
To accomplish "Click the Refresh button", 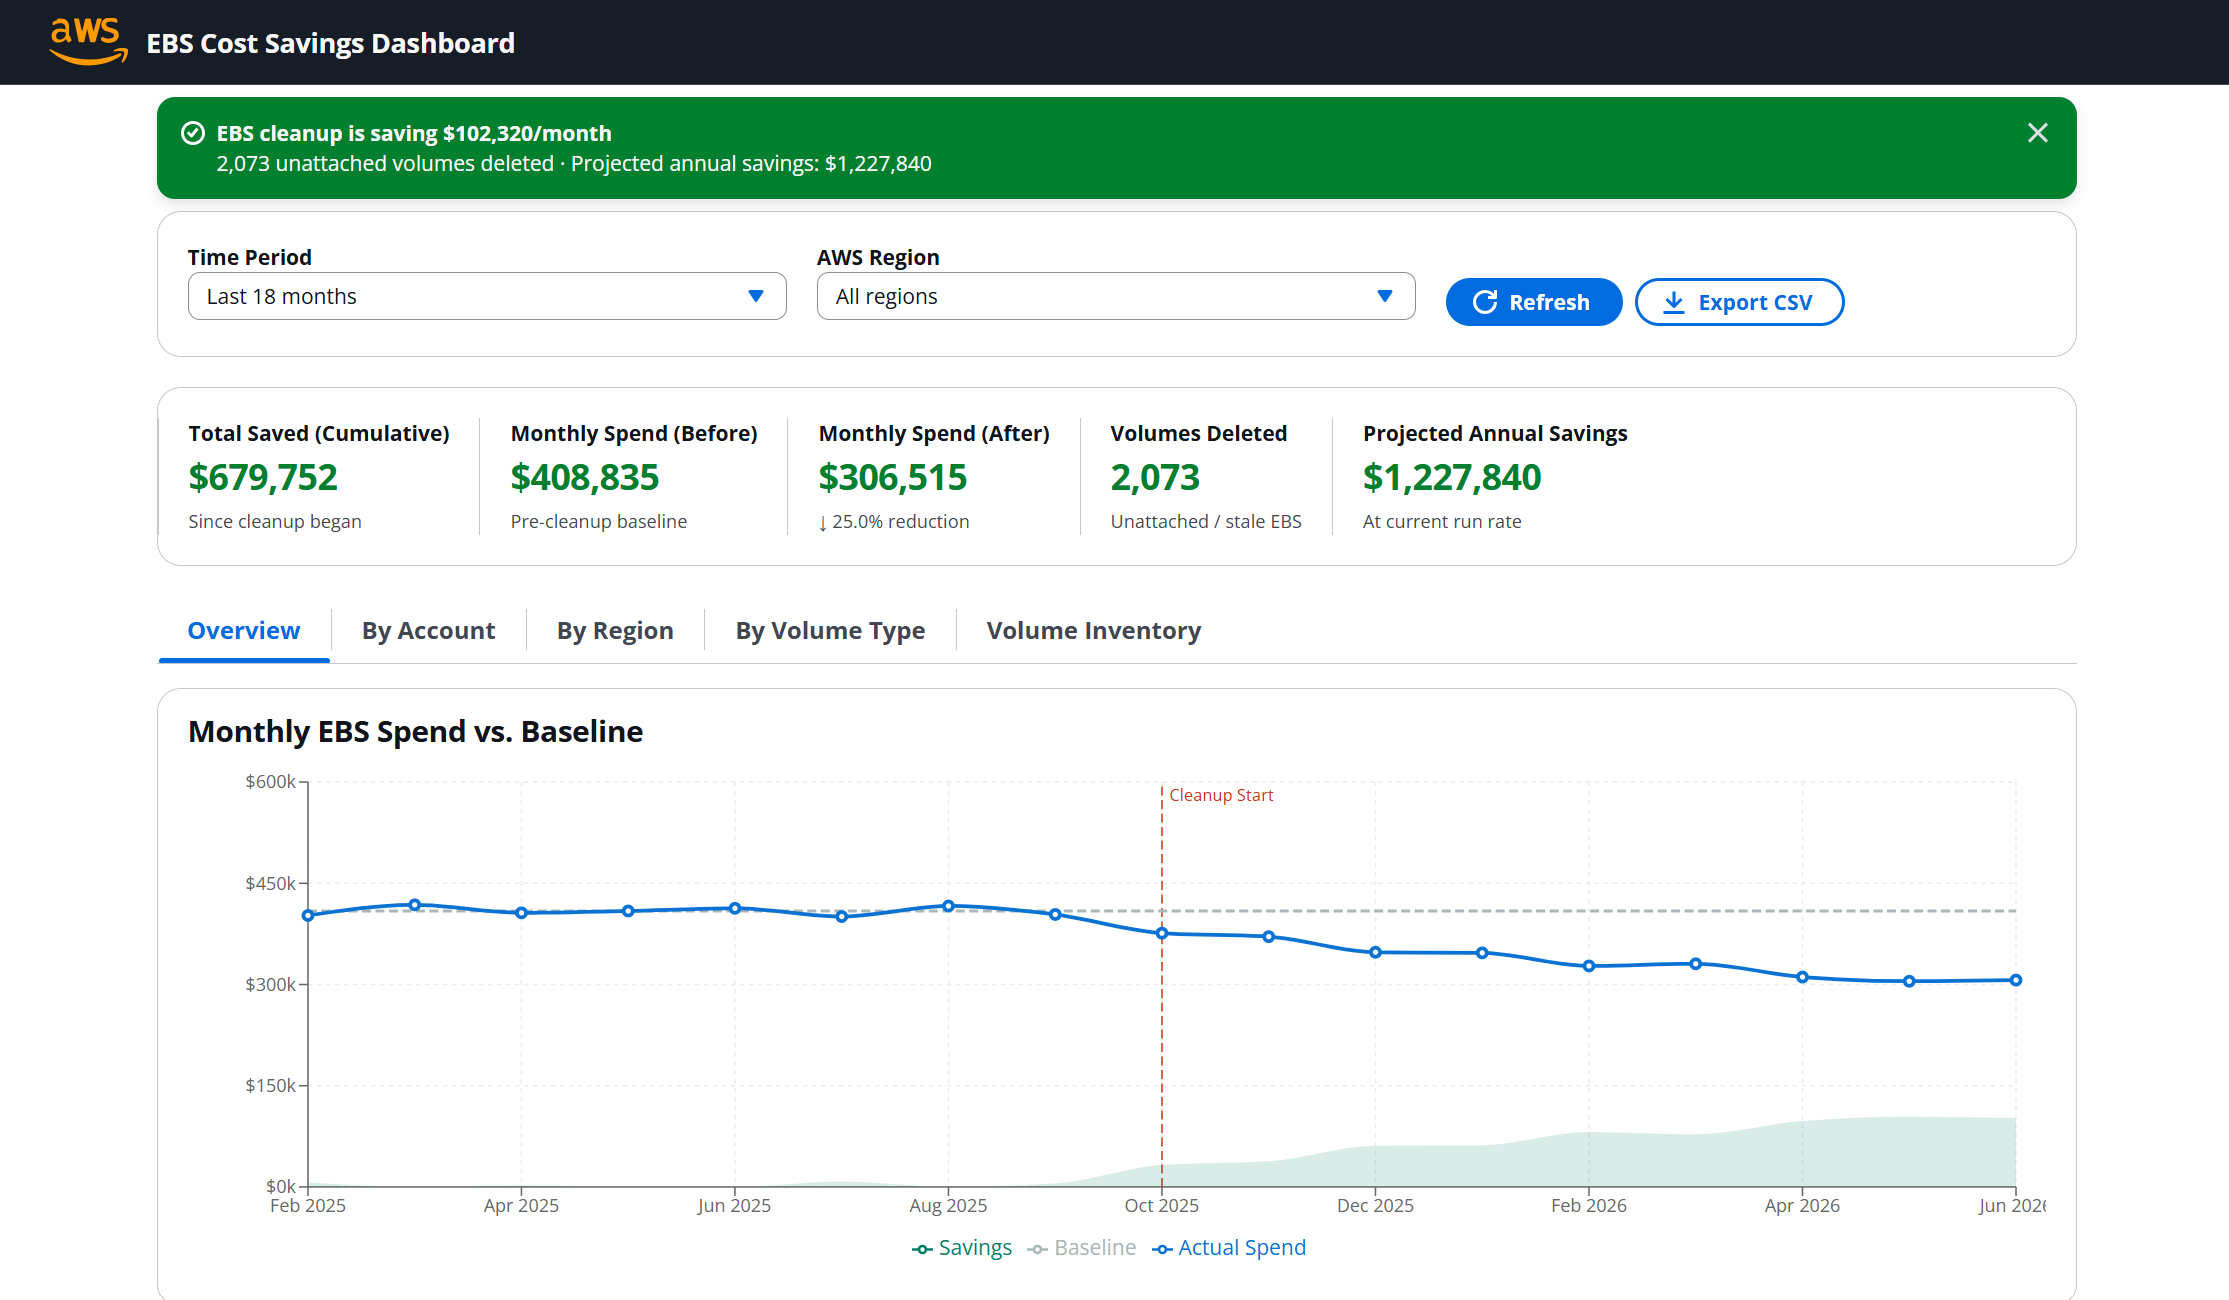I will pyautogui.click(x=1533, y=302).
